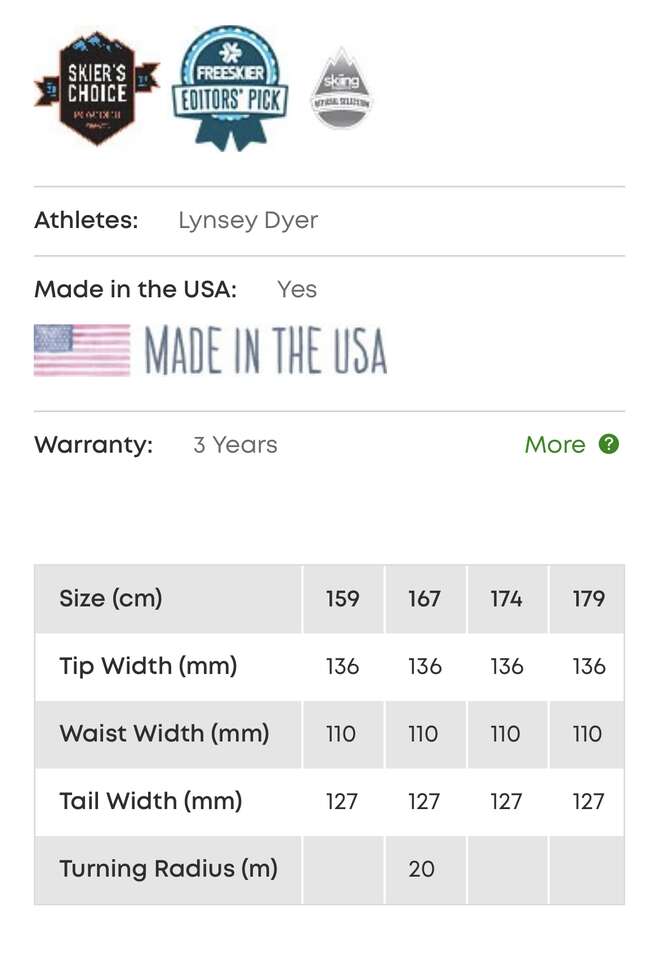Click the Warranty label

point(94,445)
